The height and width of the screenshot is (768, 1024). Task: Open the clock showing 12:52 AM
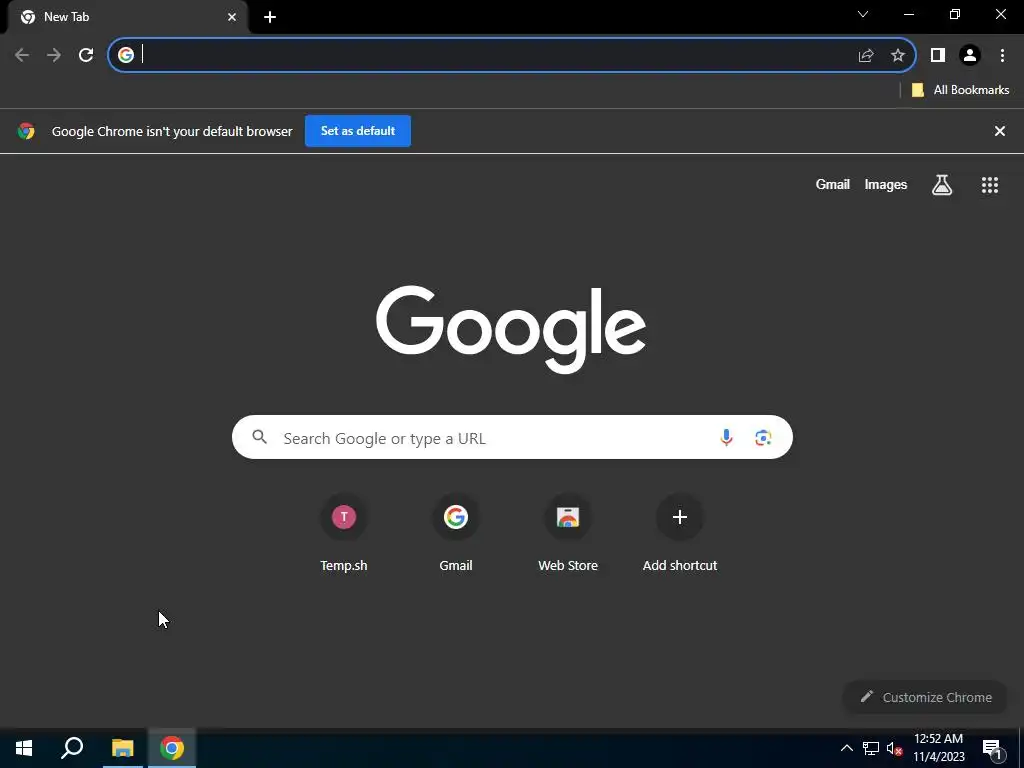coord(938,748)
